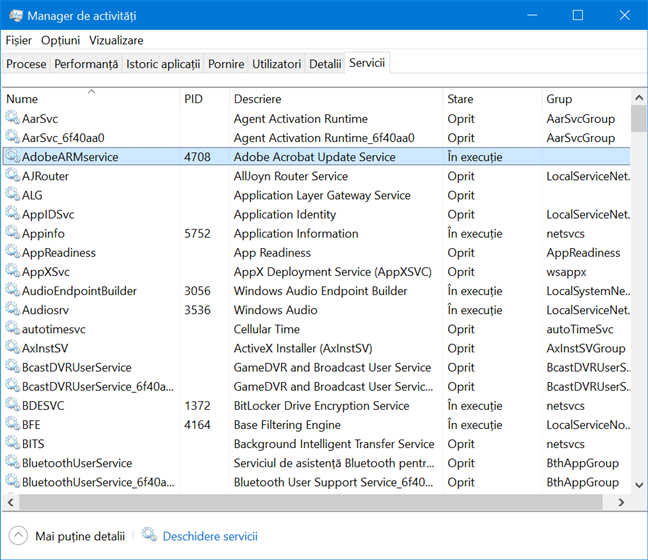Open the Vizualizare menu
The width and height of the screenshot is (648, 560).
coord(116,41)
